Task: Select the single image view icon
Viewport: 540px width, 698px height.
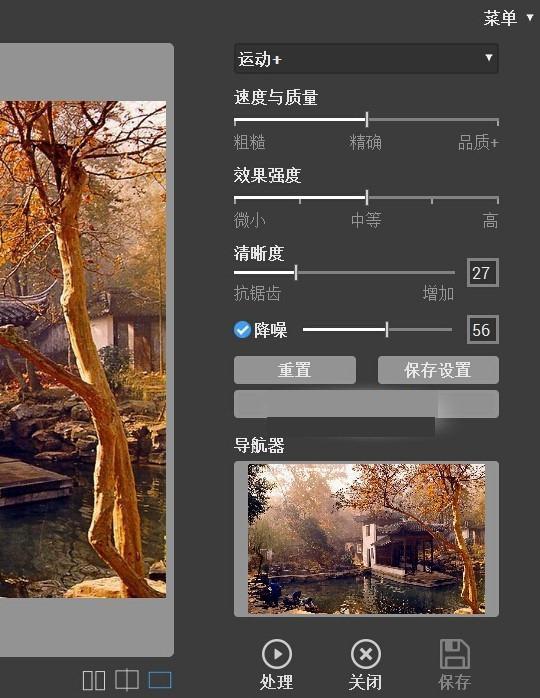Action: point(160,680)
